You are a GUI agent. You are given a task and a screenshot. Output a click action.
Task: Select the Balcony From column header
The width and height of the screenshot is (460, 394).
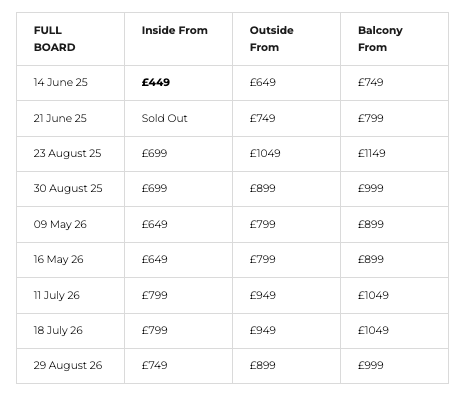click(394, 39)
